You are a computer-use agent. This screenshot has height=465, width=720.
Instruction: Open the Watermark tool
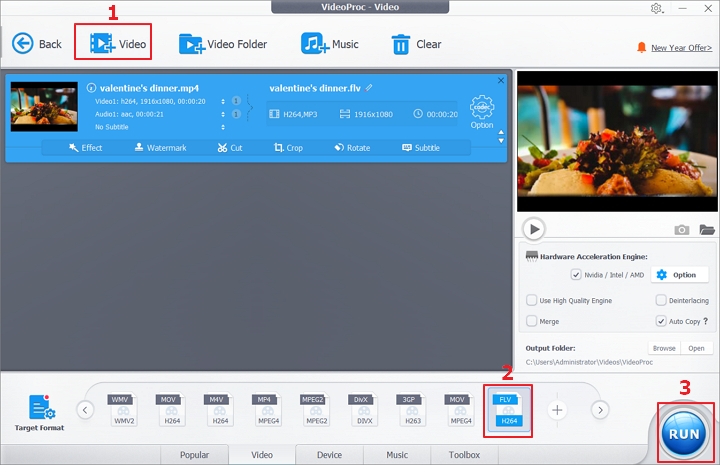coord(161,148)
